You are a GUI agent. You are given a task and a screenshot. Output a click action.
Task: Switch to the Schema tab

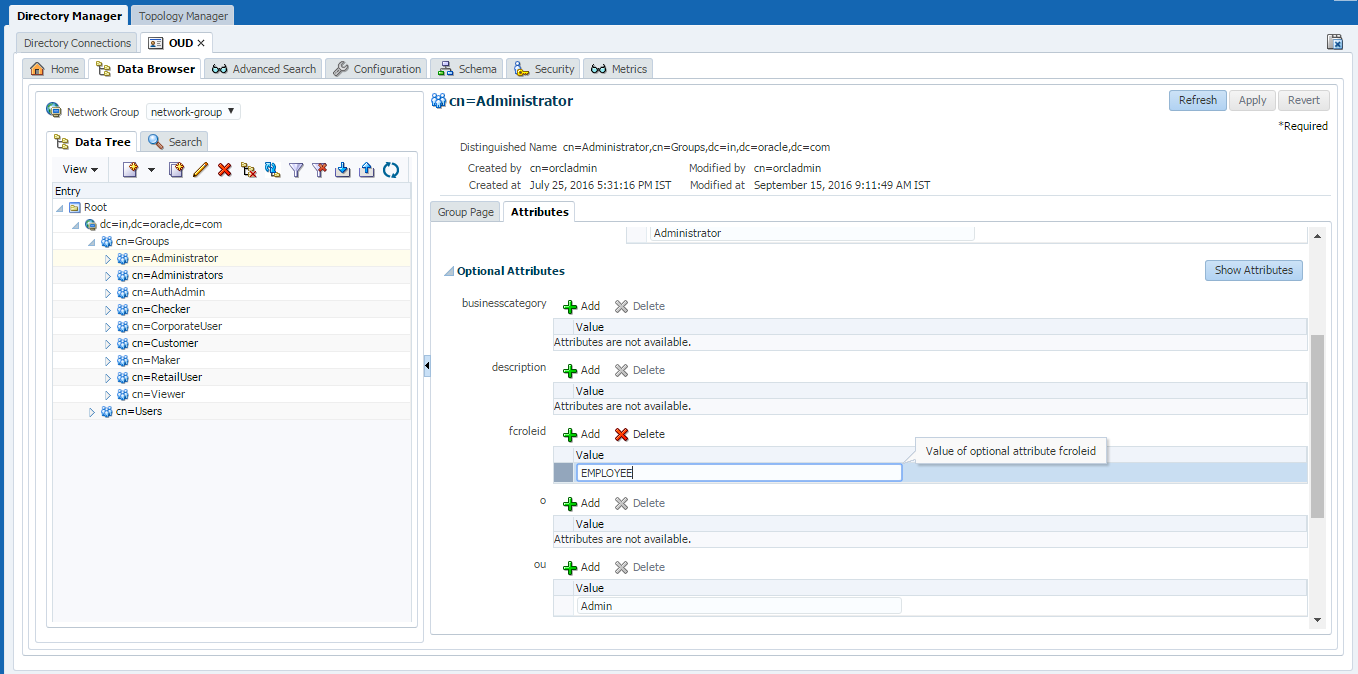pos(467,69)
